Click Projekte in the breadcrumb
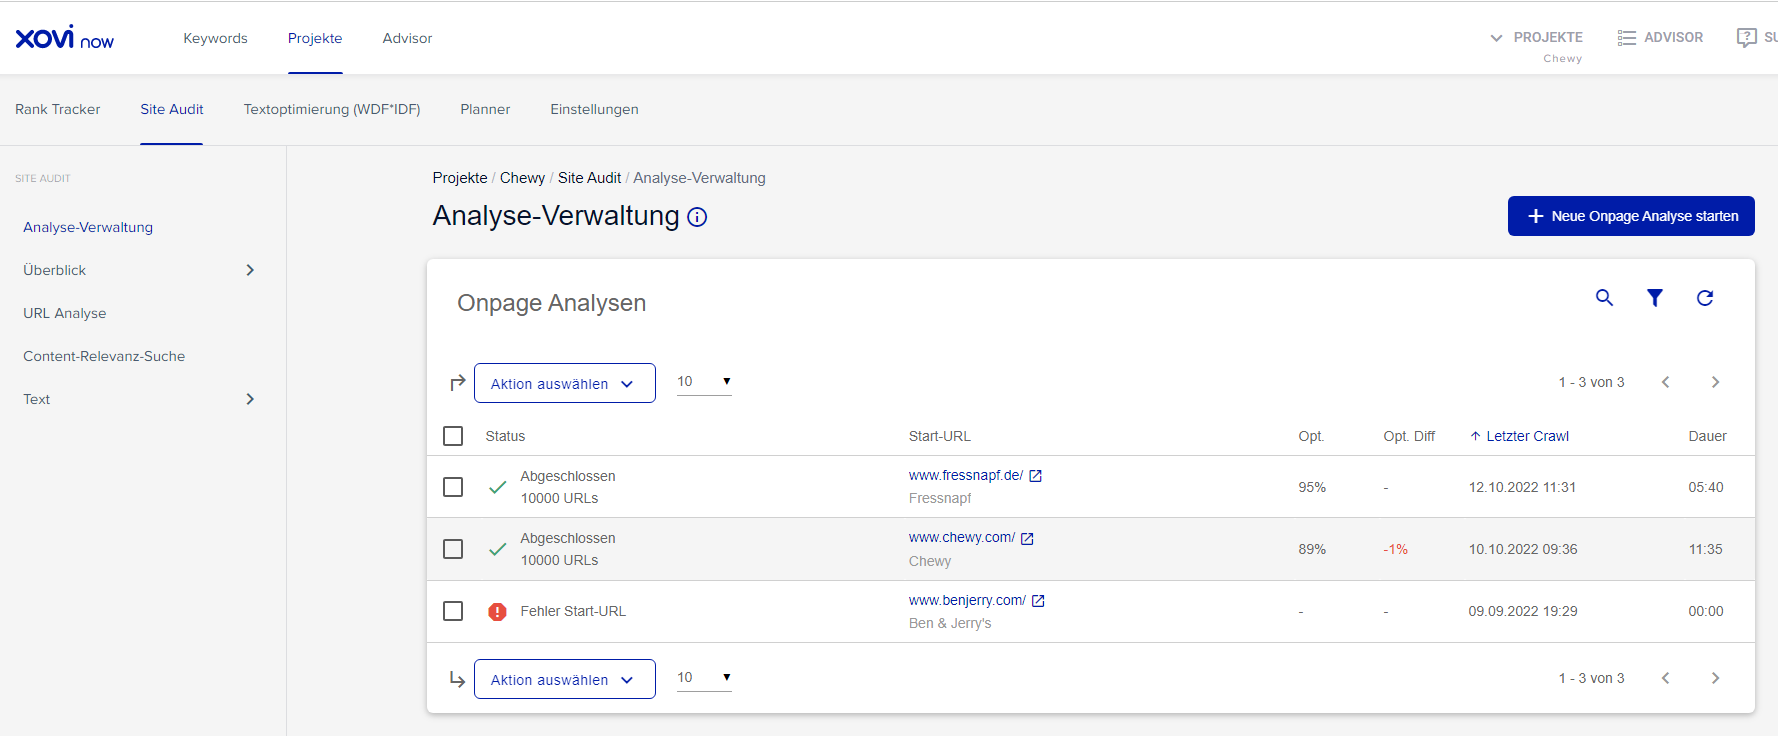 [x=460, y=178]
